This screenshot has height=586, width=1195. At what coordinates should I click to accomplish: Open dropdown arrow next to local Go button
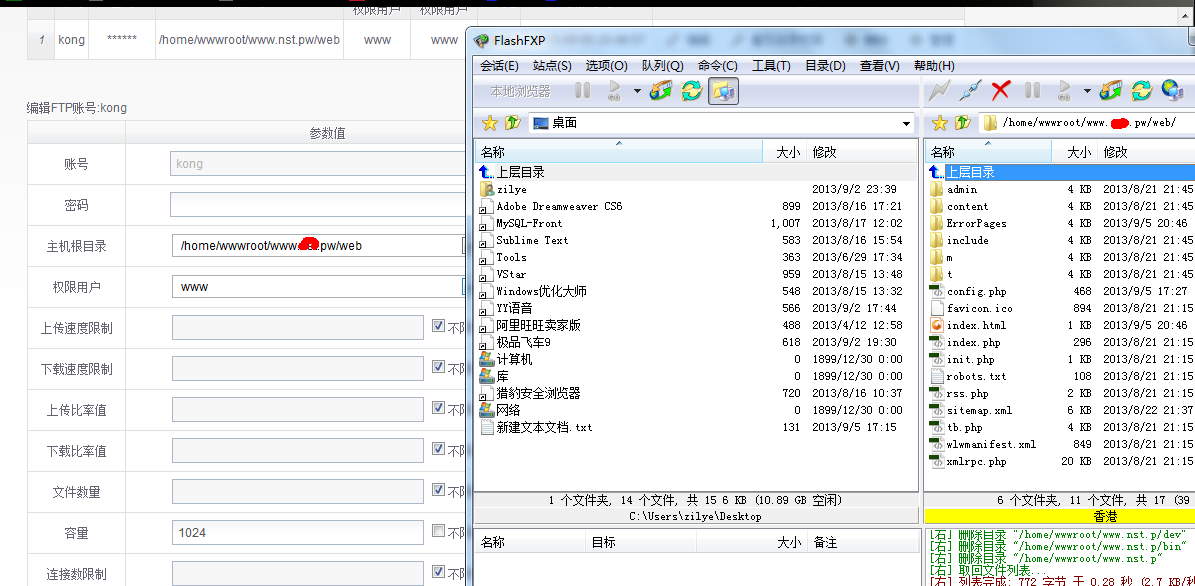pos(637,91)
